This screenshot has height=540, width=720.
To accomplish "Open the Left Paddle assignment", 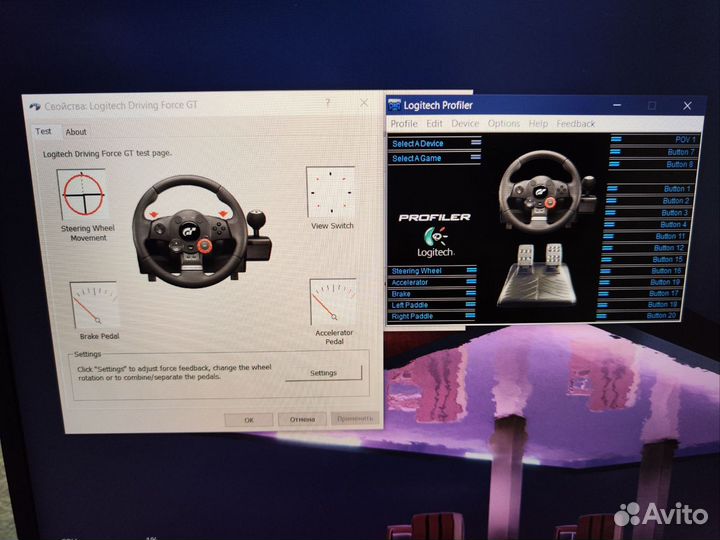I will point(432,305).
